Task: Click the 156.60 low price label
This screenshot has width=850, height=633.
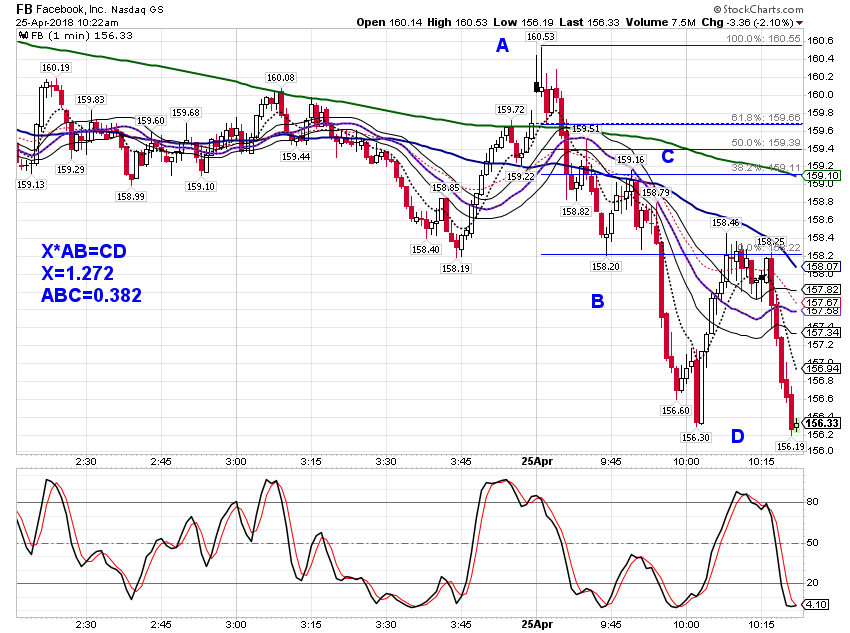Action: coord(675,411)
